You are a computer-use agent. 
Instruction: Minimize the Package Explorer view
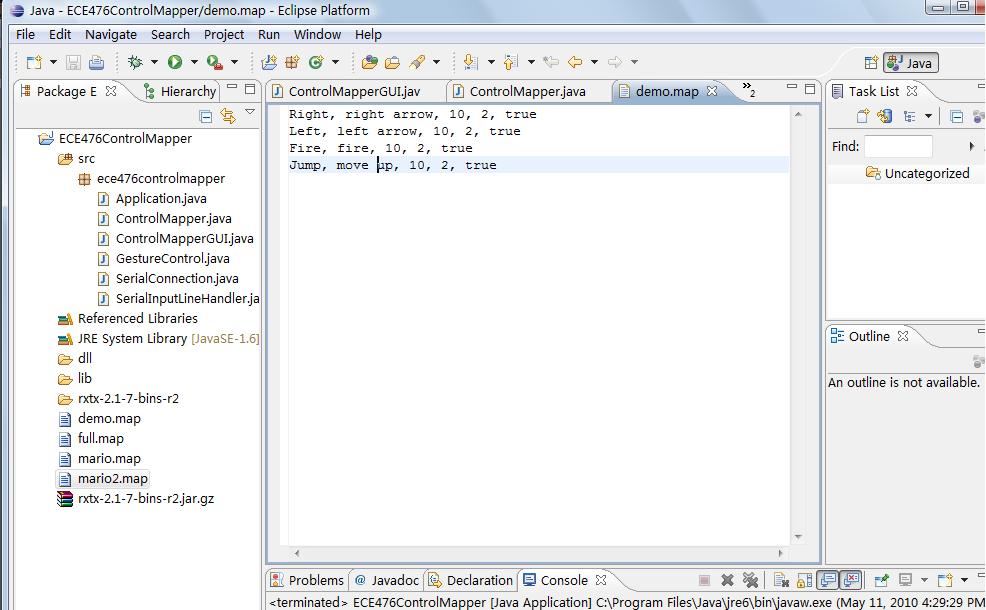pyautogui.click(x=232, y=88)
